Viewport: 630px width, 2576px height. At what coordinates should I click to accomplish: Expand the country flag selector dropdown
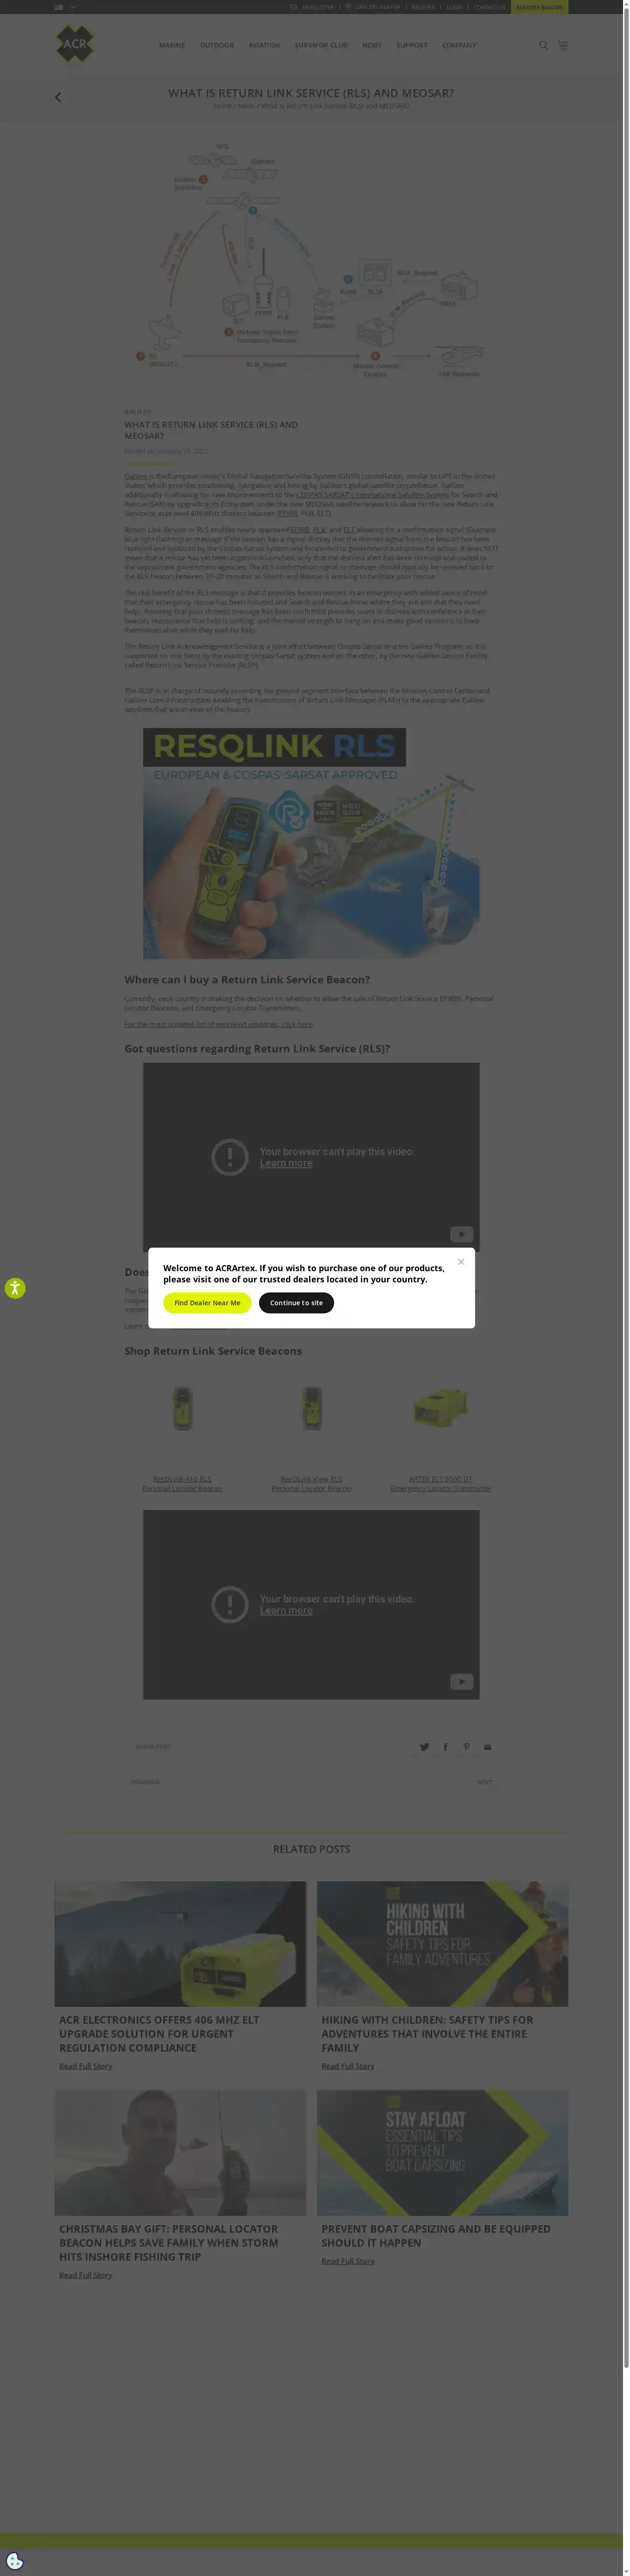[65, 7]
